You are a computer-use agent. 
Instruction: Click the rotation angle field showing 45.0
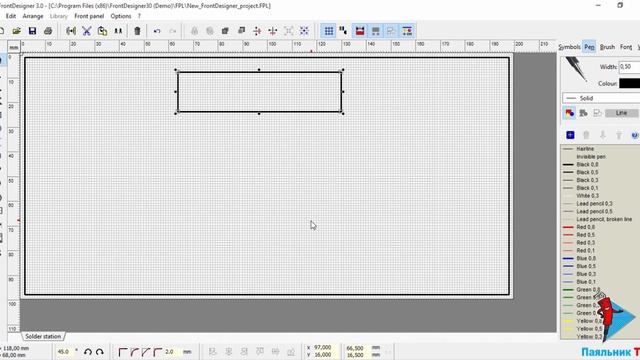pos(65,352)
